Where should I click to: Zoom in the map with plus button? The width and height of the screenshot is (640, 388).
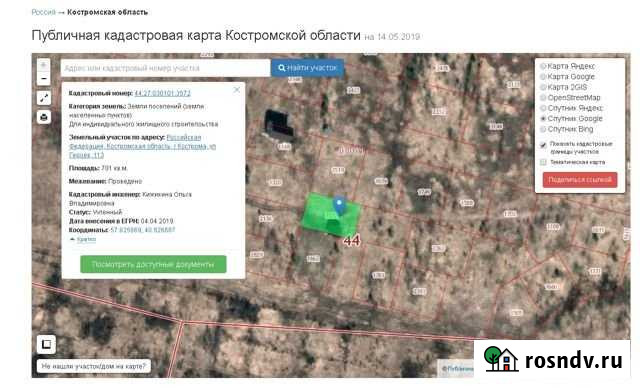point(44,65)
